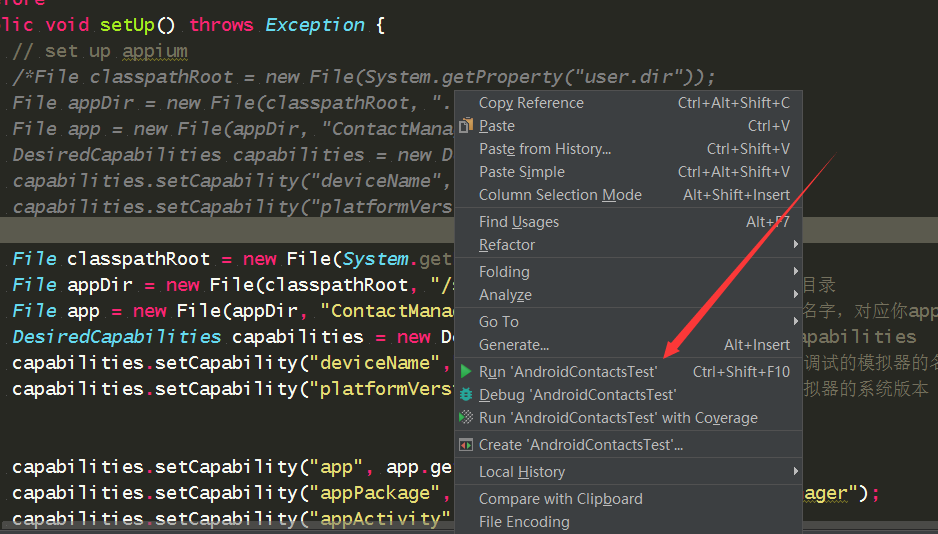The width and height of the screenshot is (938, 534).
Task: Click the "appPackage" string literal
Action: pos(375,493)
